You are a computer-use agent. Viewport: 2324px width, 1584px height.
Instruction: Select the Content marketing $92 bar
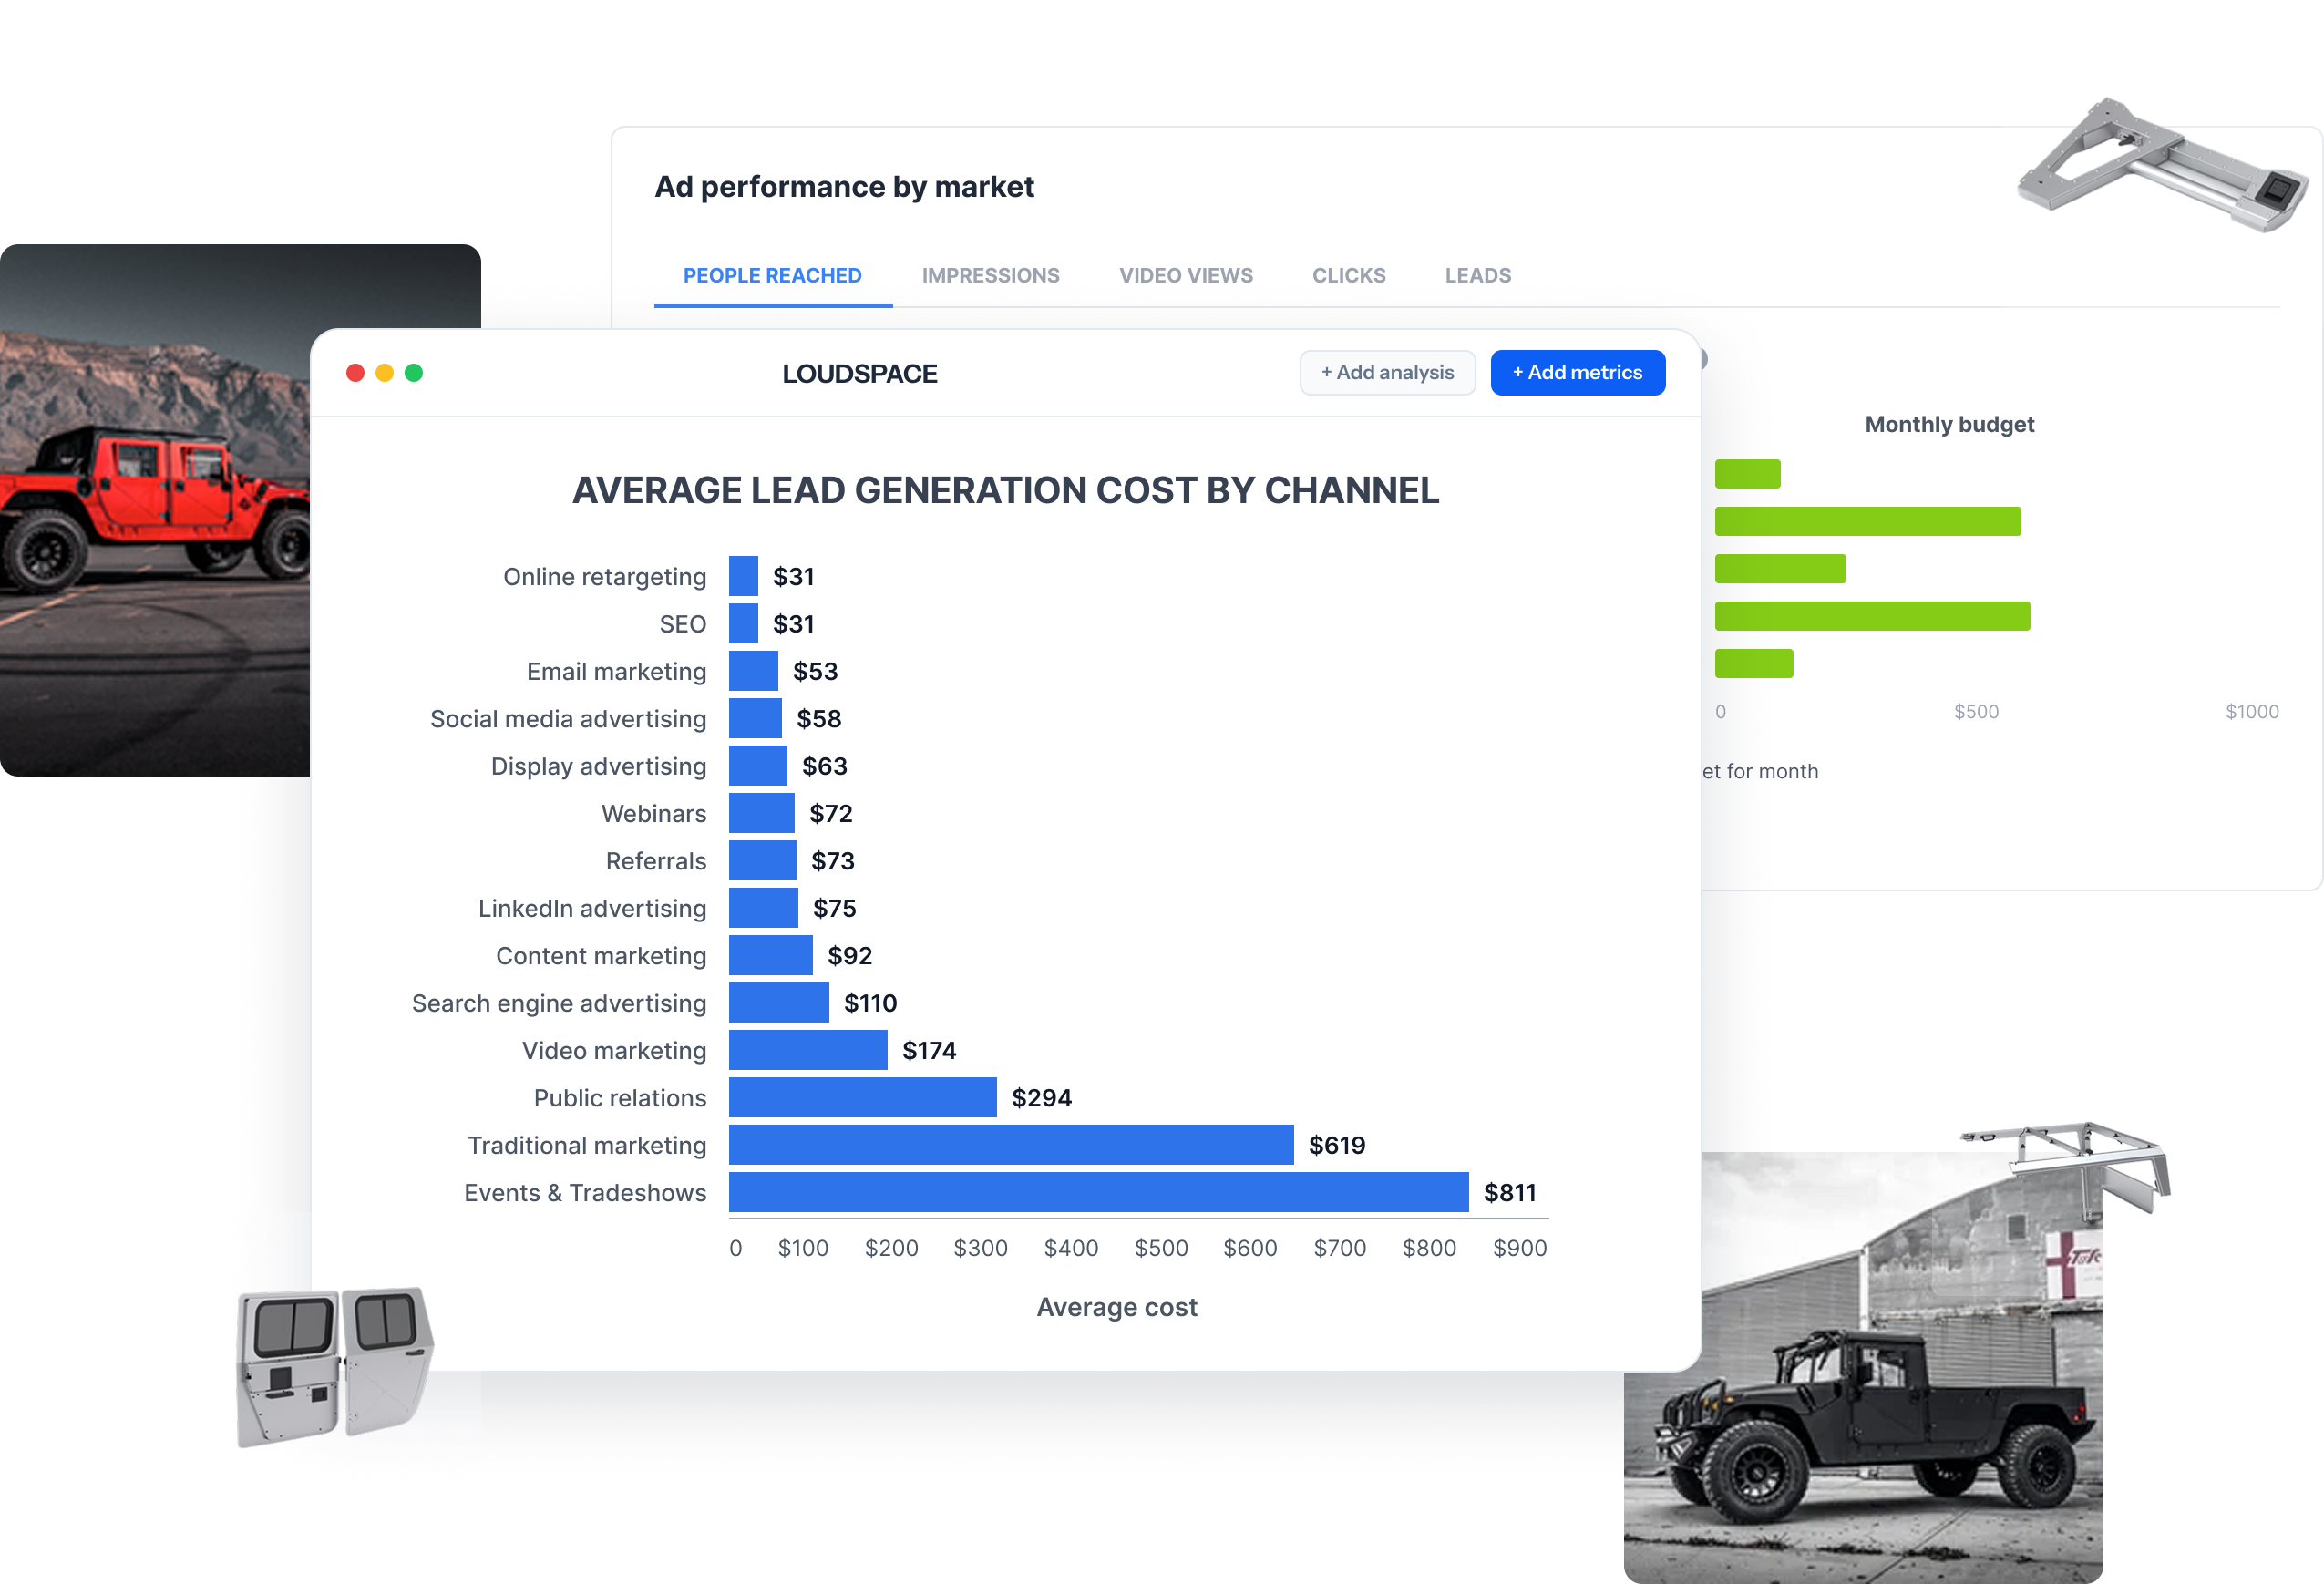click(770, 955)
